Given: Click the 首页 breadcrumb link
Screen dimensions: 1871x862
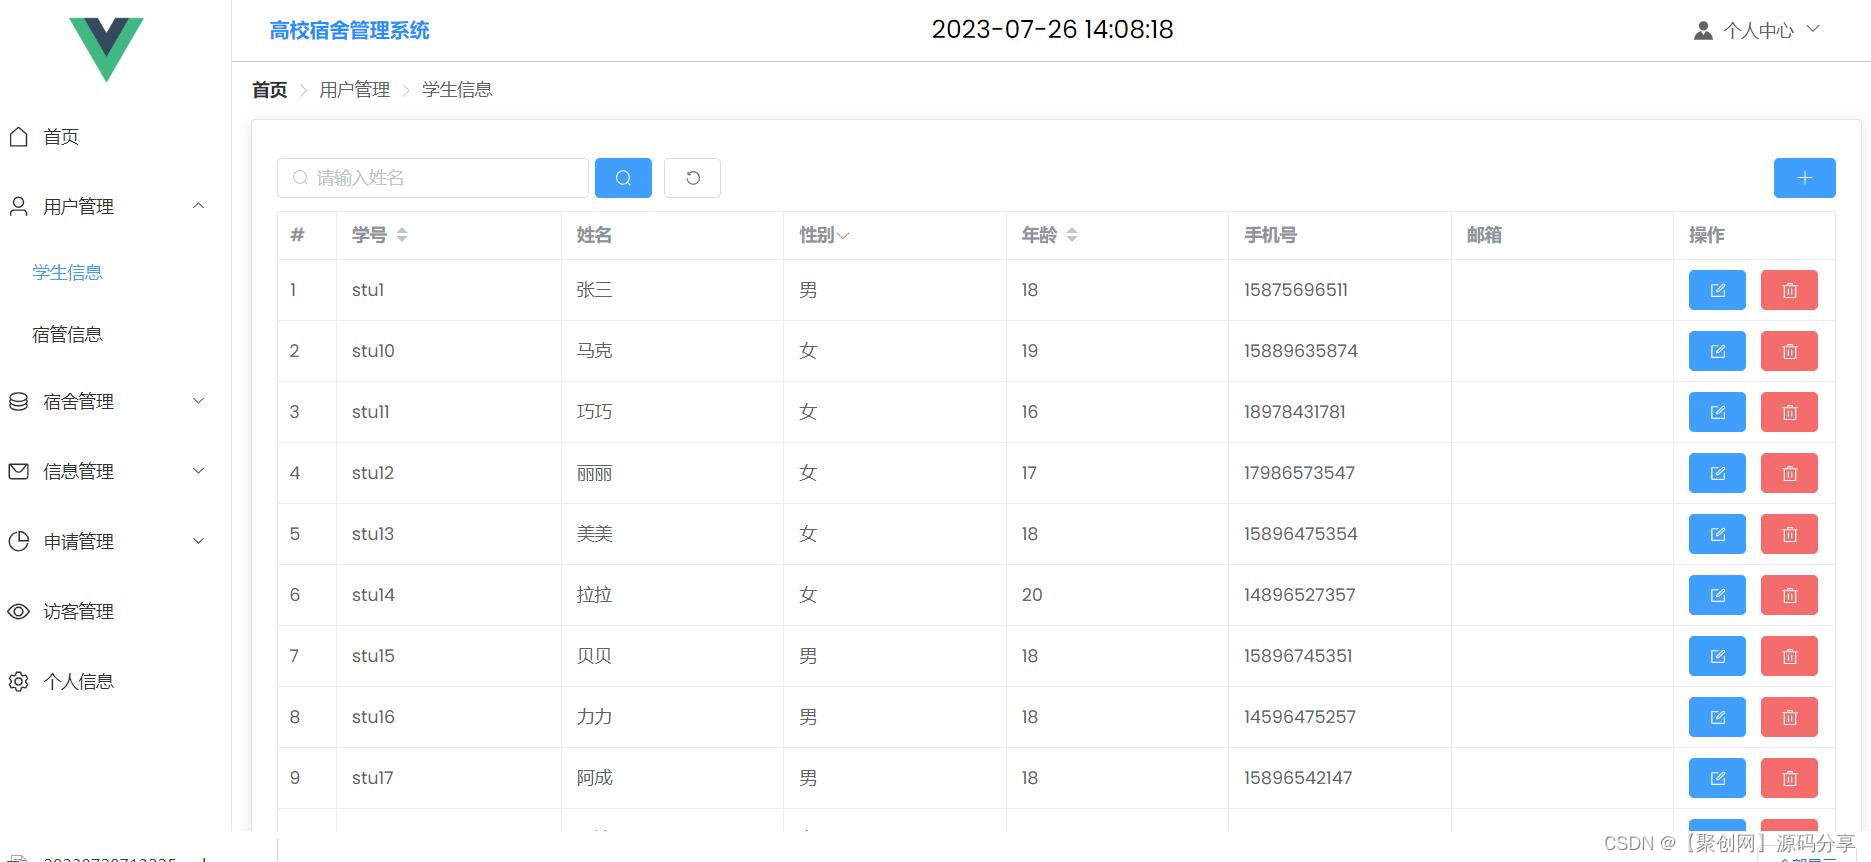Looking at the screenshot, I should click(x=269, y=90).
